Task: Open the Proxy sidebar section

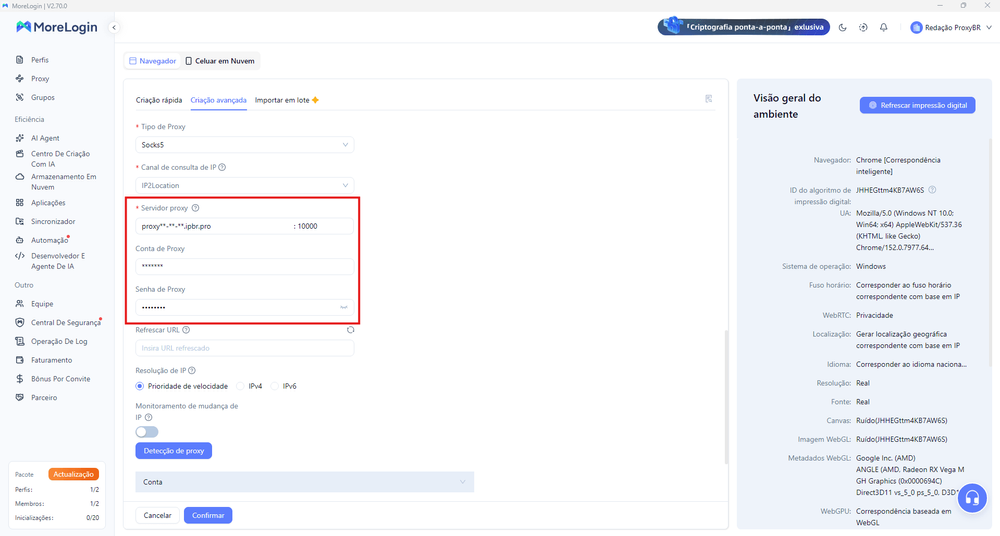Action: click(40, 78)
